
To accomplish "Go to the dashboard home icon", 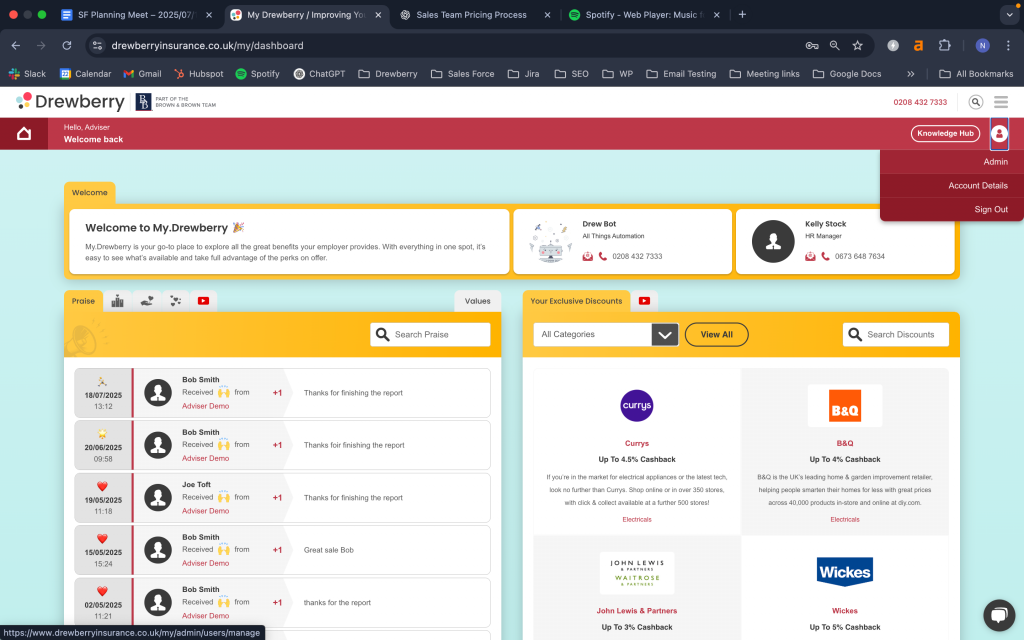I will (24, 134).
